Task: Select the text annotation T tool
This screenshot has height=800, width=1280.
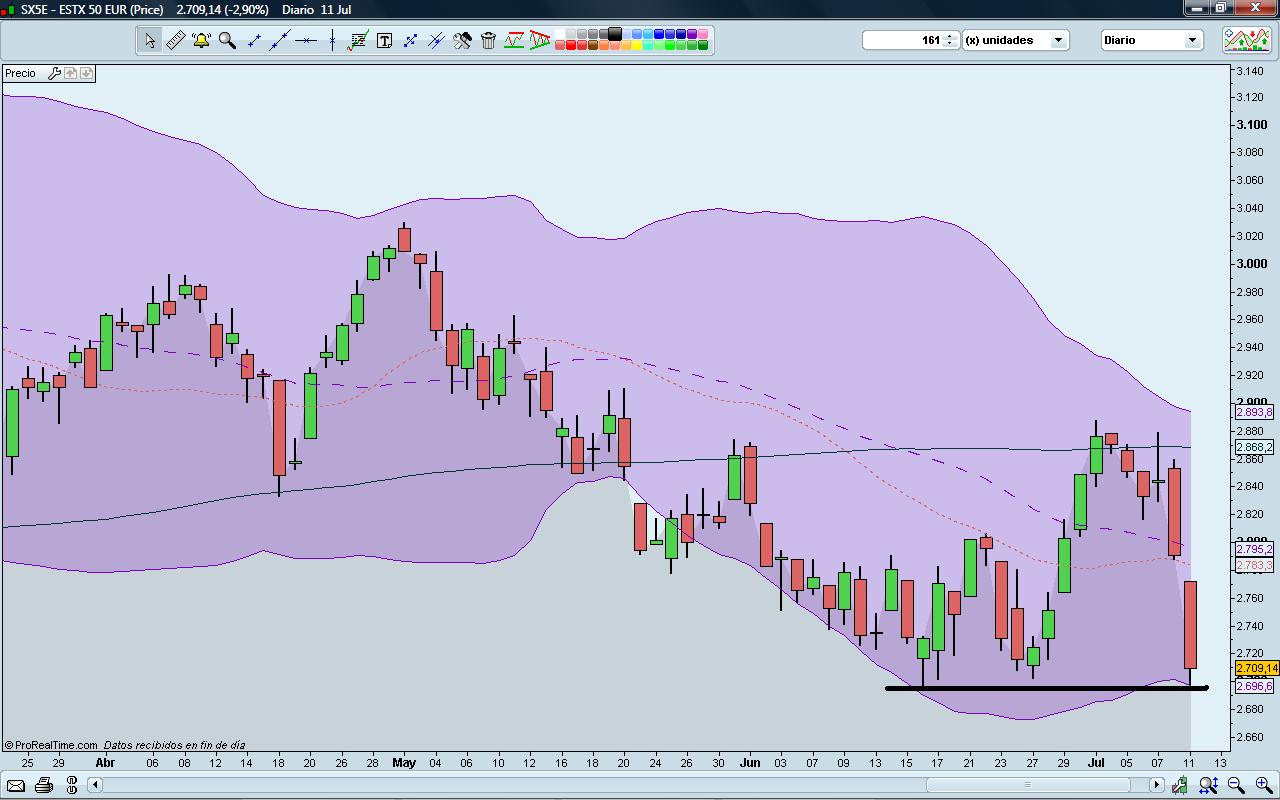Action: [384, 41]
